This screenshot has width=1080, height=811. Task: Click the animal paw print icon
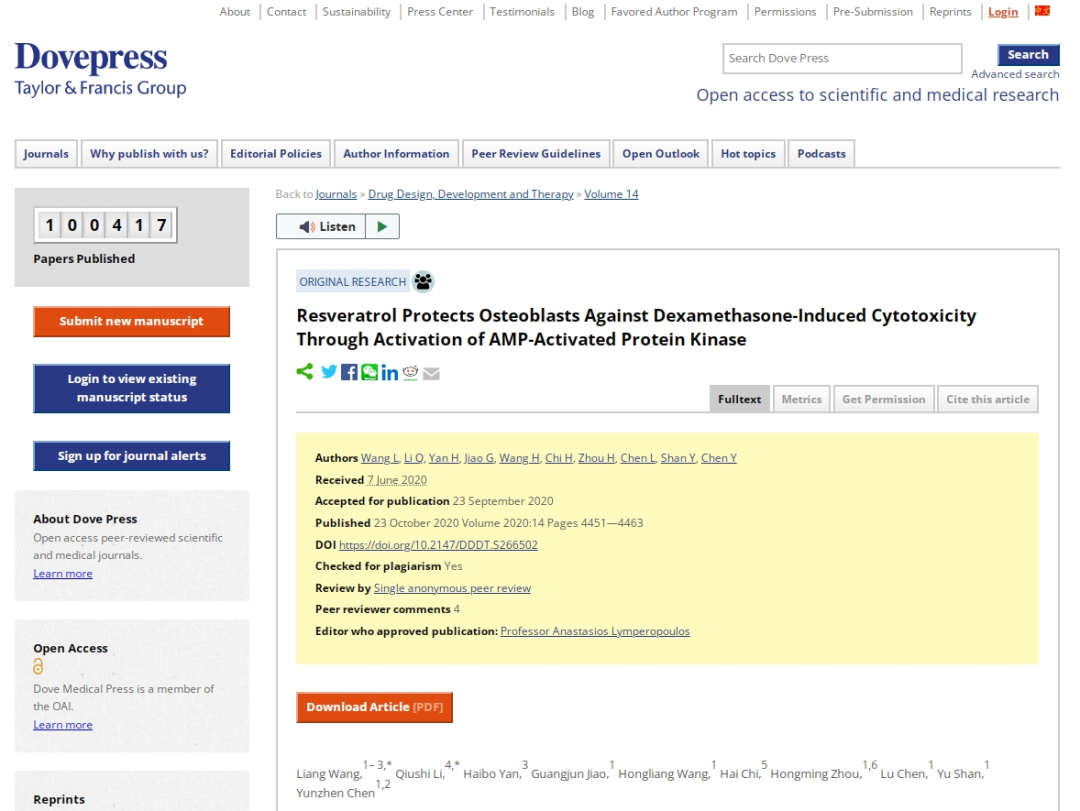click(x=423, y=281)
